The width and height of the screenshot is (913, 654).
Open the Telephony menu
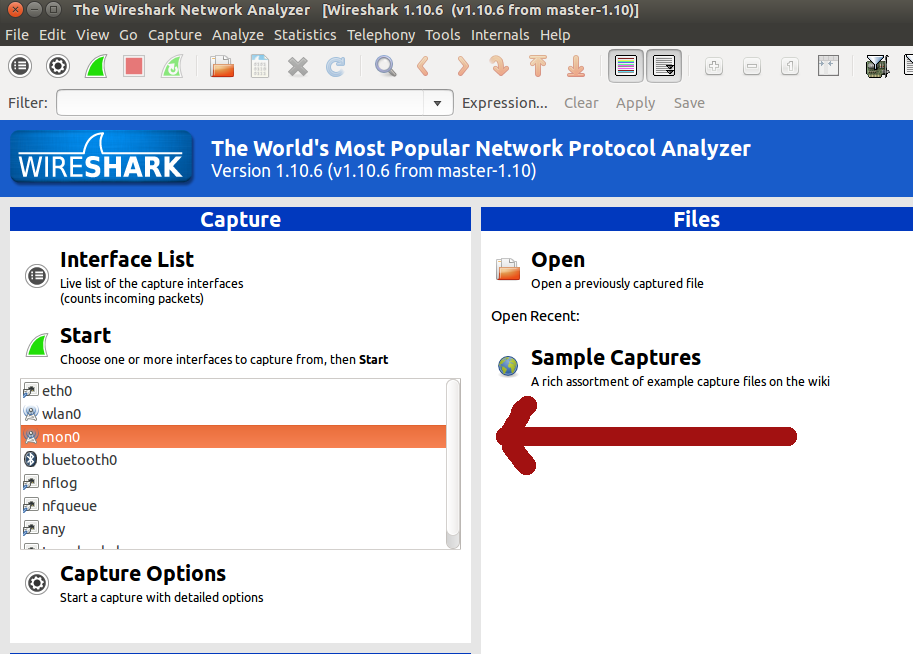tap(381, 35)
